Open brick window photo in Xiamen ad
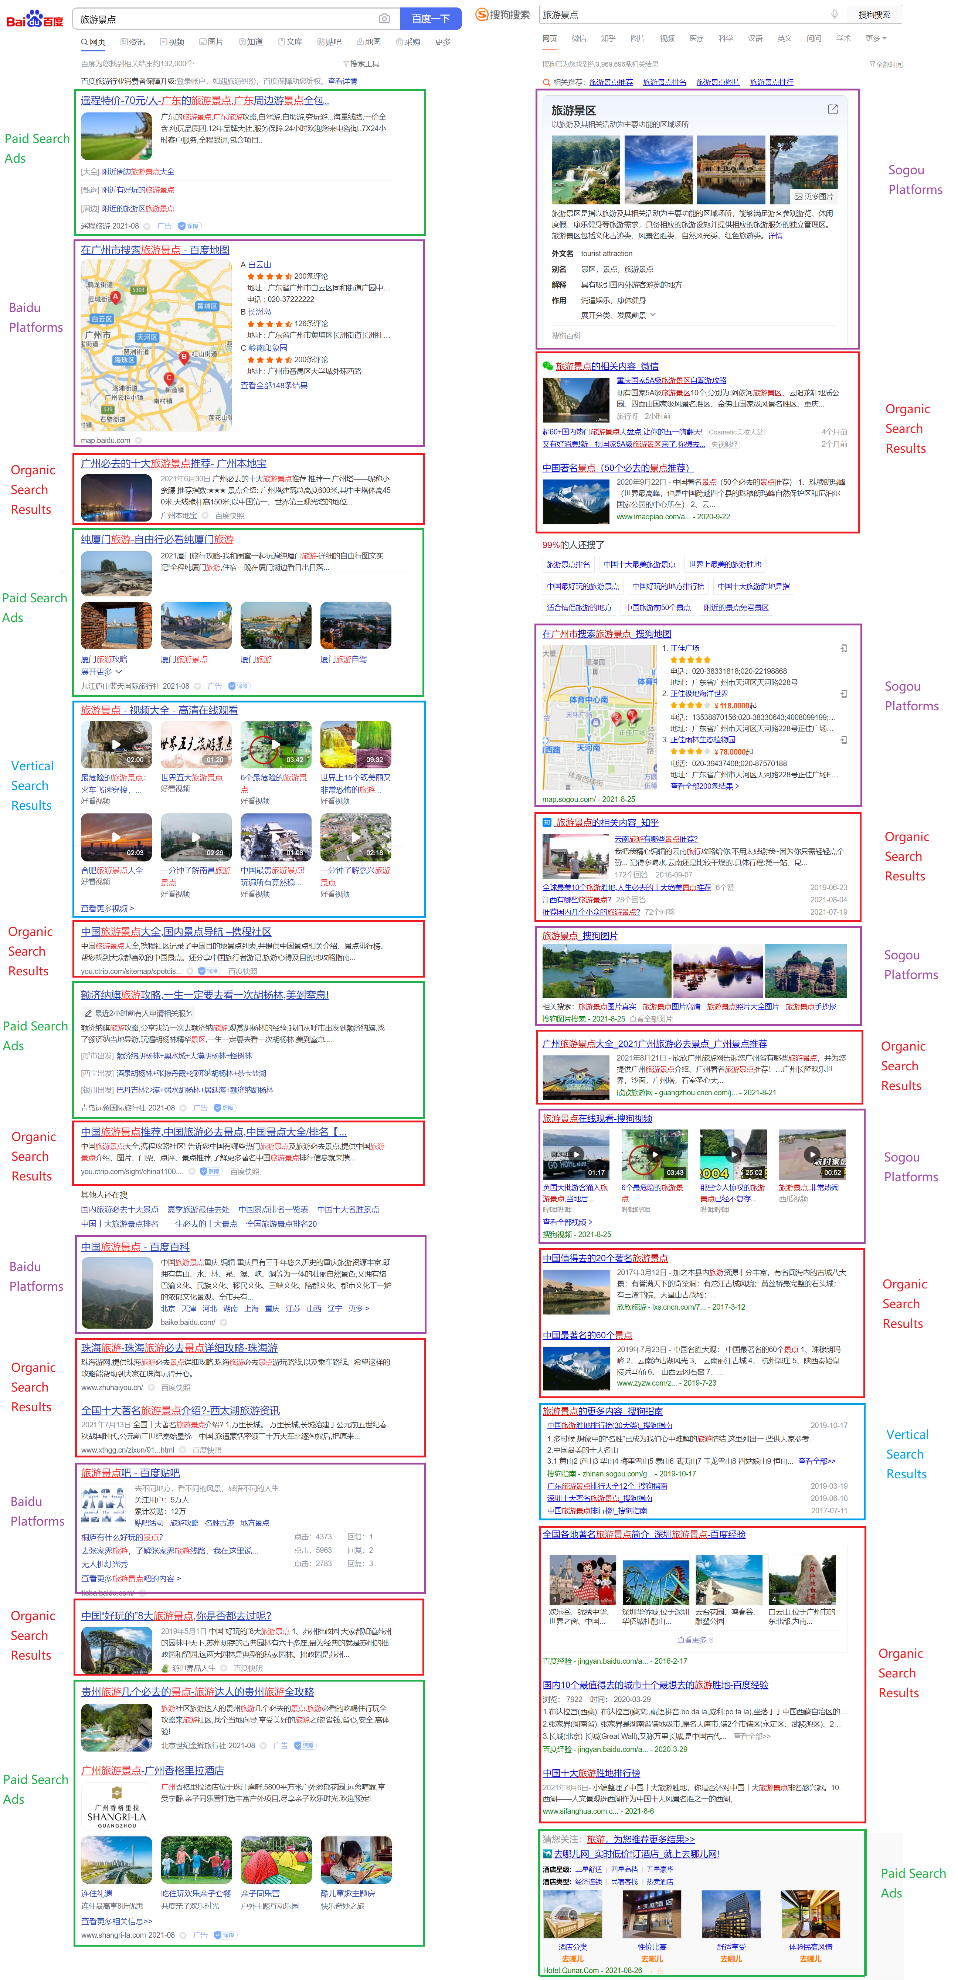The width and height of the screenshot is (958, 1980). coord(116,627)
